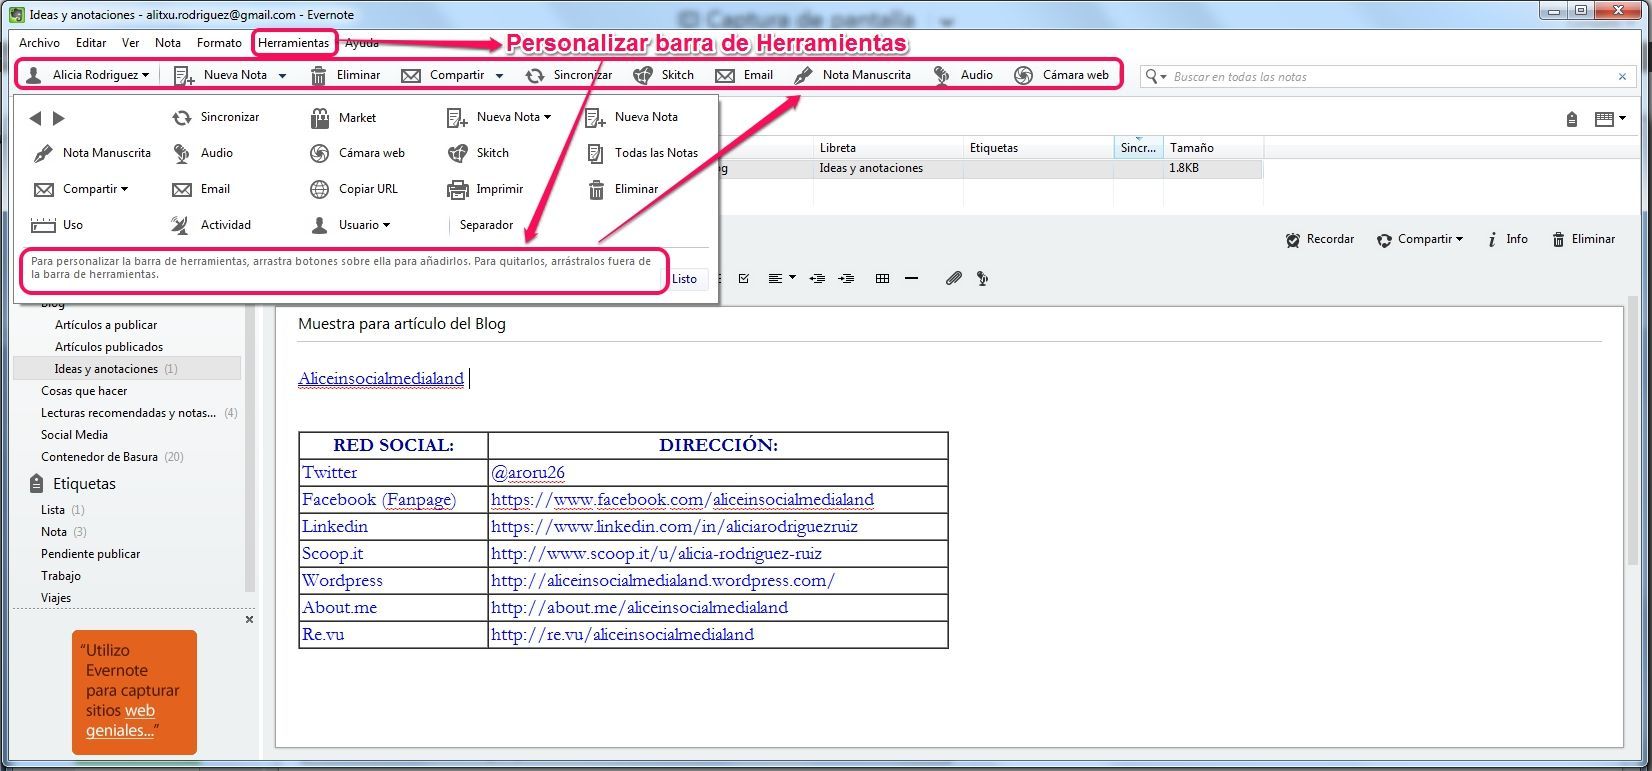Screen dimensions: 1652x771
Task: Select the forward arrow in customize panel
Action: (59, 118)
